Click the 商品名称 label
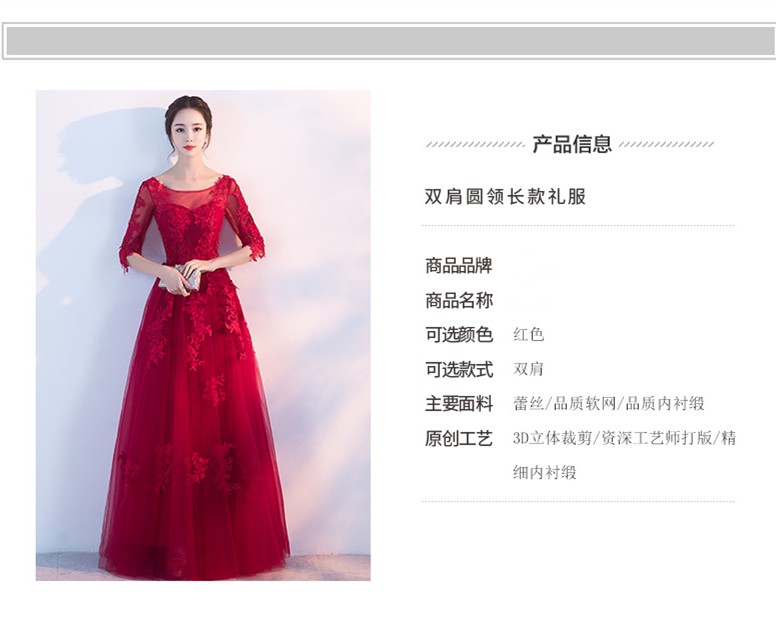Screen dimensions: 776x617 pos(459,300)
